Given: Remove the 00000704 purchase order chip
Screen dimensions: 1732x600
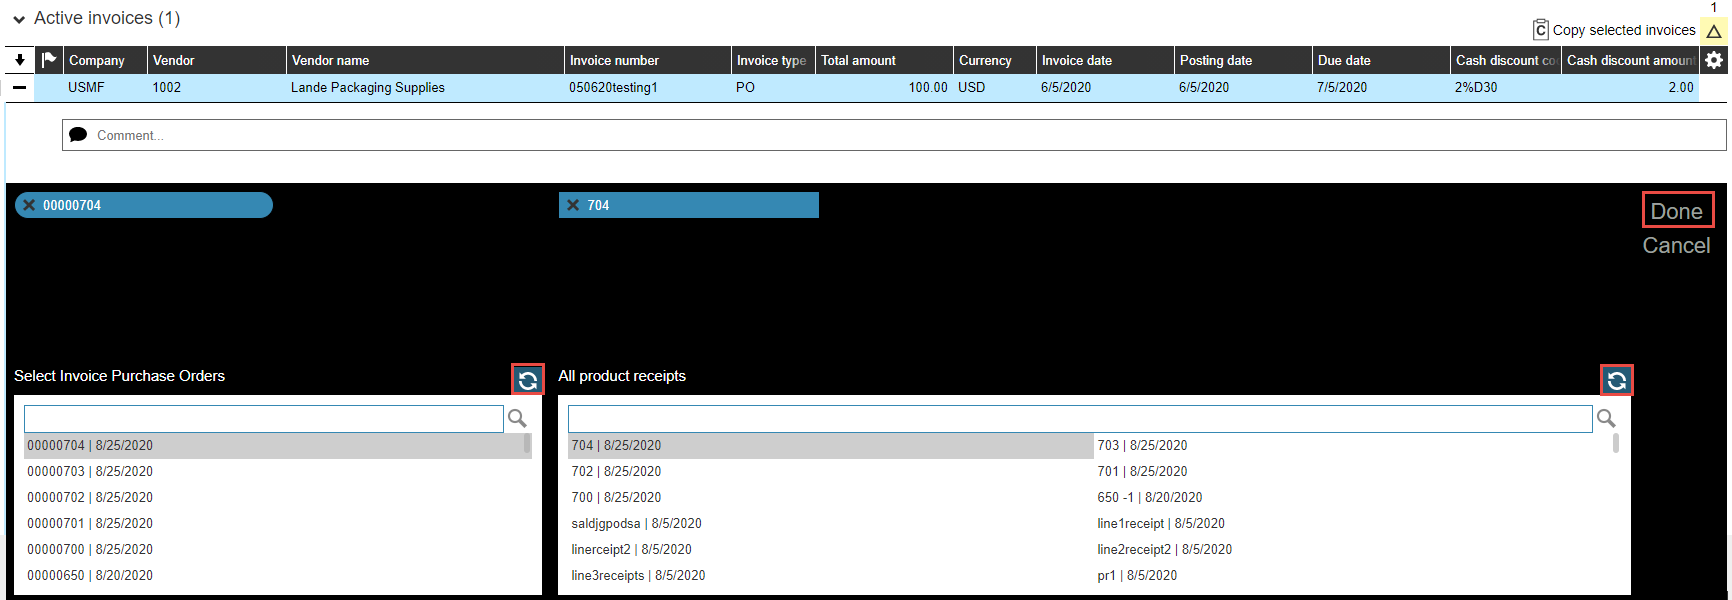Looking at the screenshot, I should pos(29,205).
